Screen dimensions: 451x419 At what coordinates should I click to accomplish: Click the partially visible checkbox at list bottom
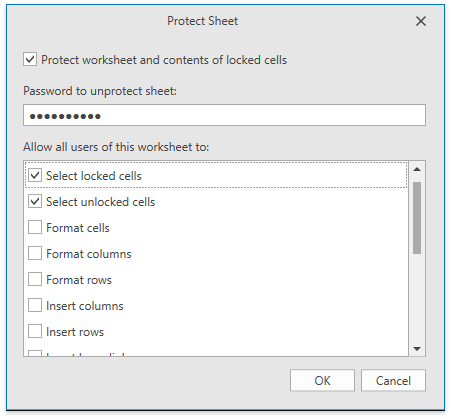click(x=35, y=353)
